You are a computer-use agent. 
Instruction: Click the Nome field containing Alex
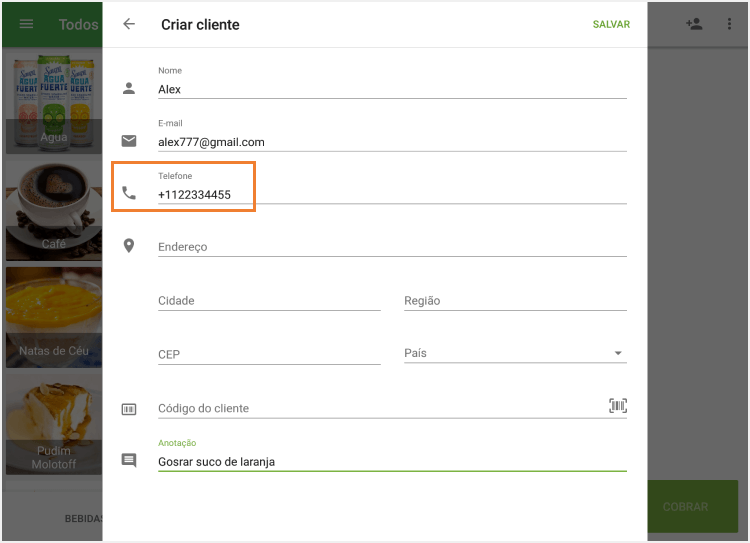(x=392, y=89)
